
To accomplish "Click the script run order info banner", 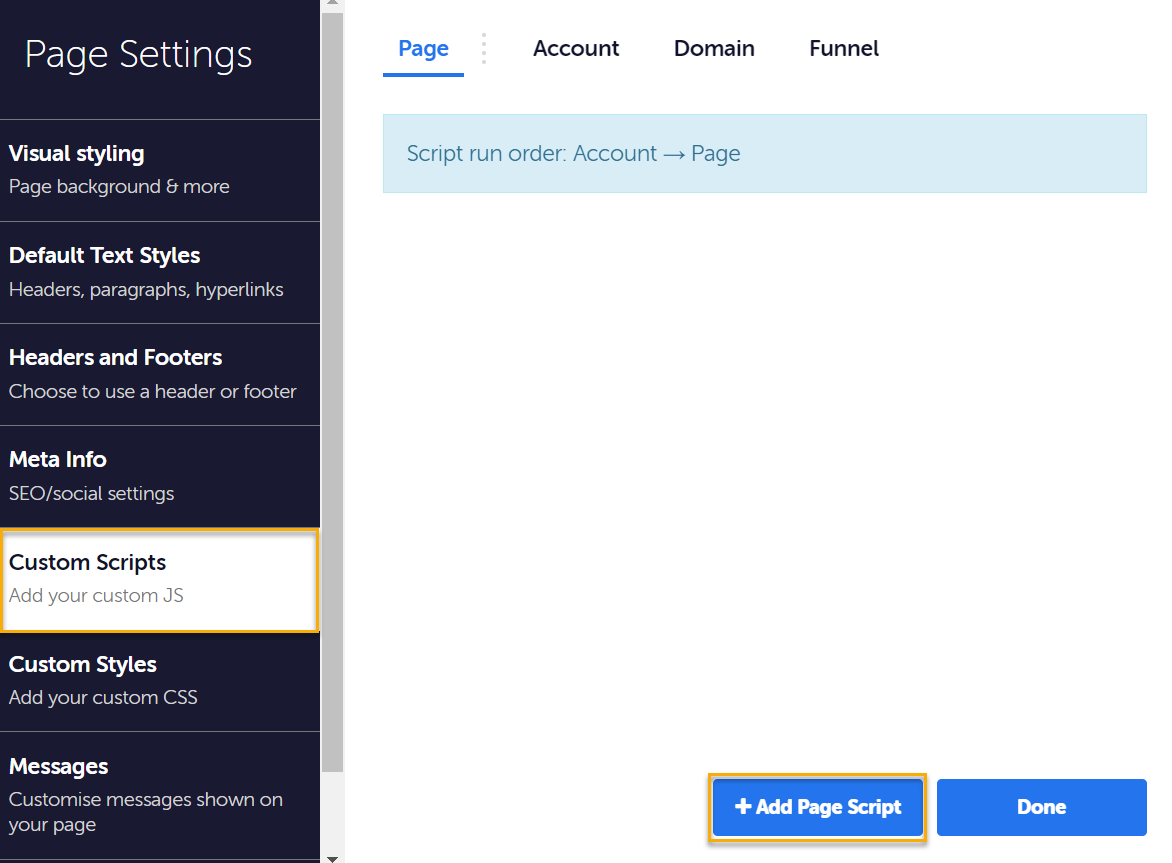I will pos(764,154).
